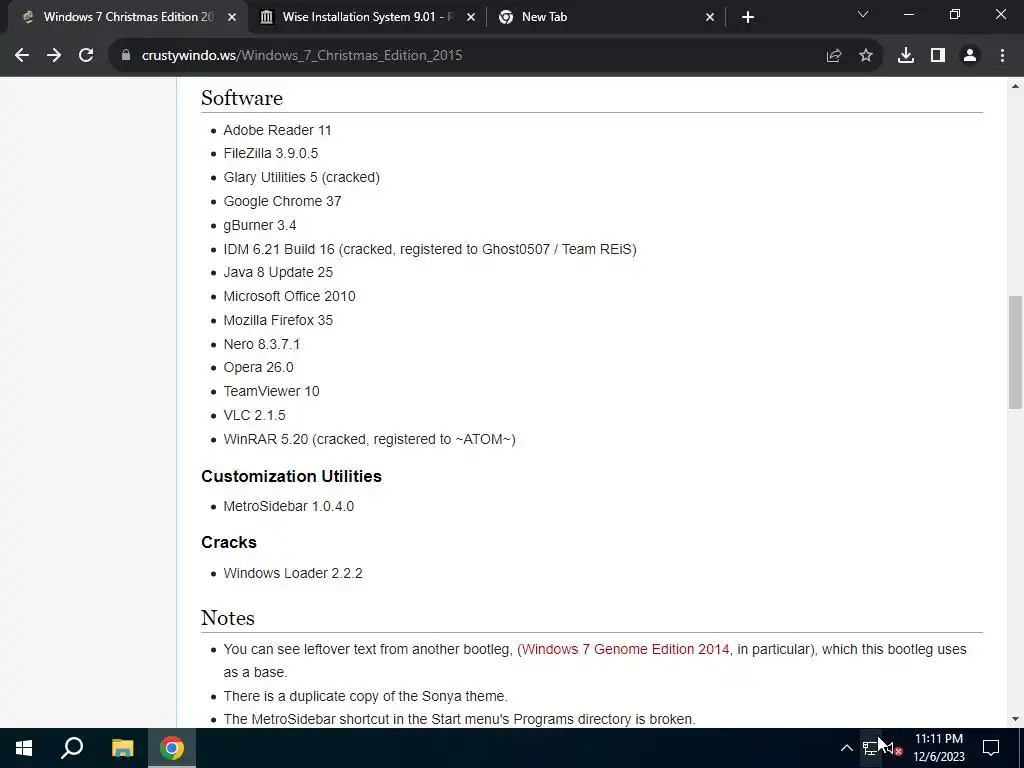The width and height of the screenshot is (1024, 768).
Task: Click the WinRAR 5.20 entry
Action: [x=369, y=439]
